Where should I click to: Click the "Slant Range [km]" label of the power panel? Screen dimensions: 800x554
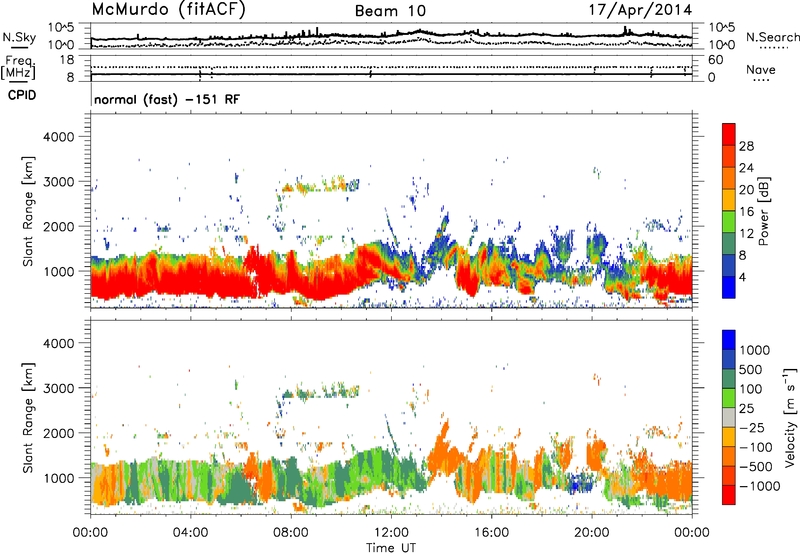tap(28, 211)
